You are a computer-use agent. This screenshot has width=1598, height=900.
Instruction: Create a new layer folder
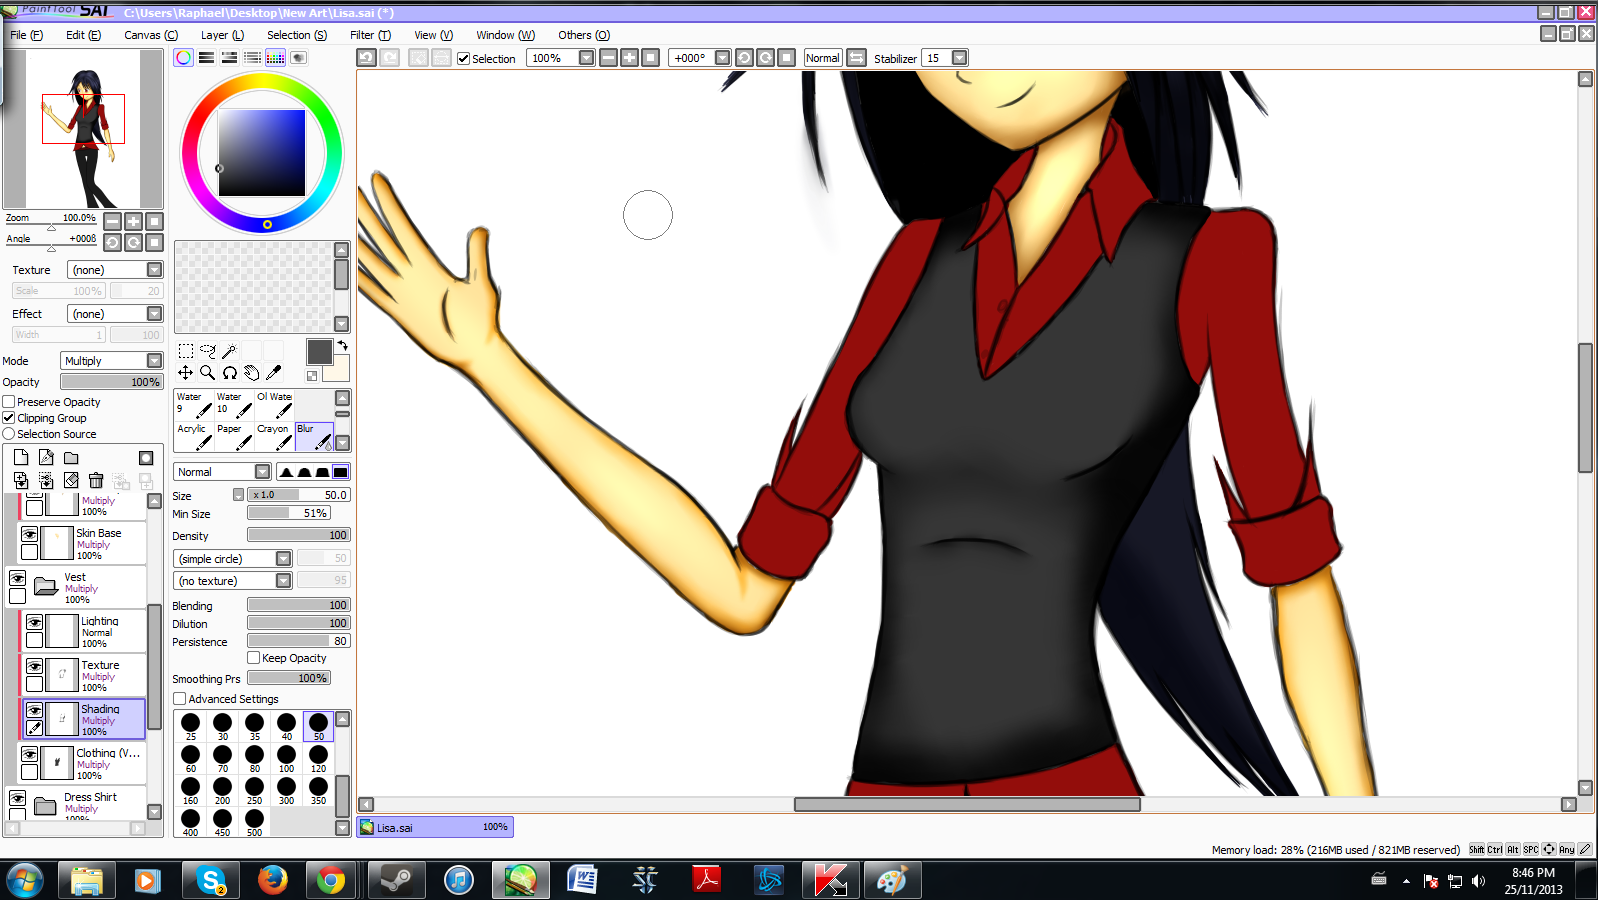coord(71,458)
